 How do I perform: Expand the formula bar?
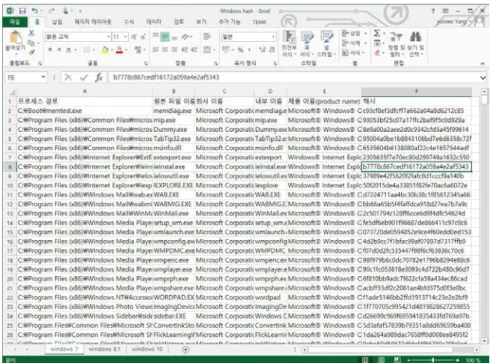click(482, 78)
